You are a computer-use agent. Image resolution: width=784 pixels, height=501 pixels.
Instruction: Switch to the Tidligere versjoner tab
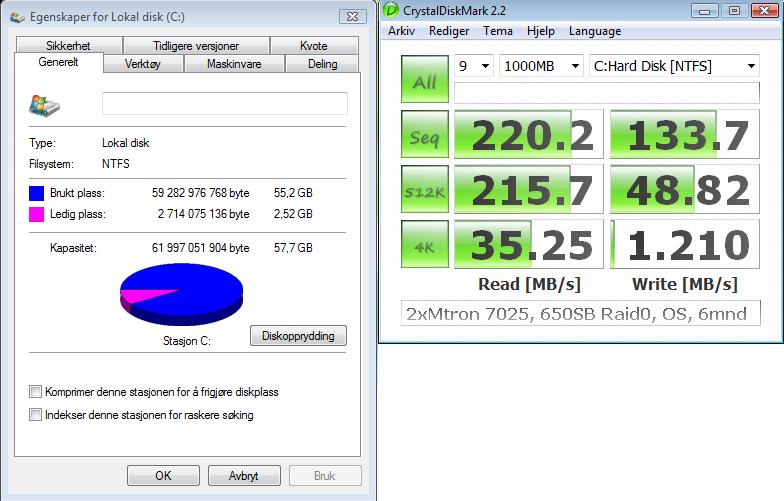(196, 46)
